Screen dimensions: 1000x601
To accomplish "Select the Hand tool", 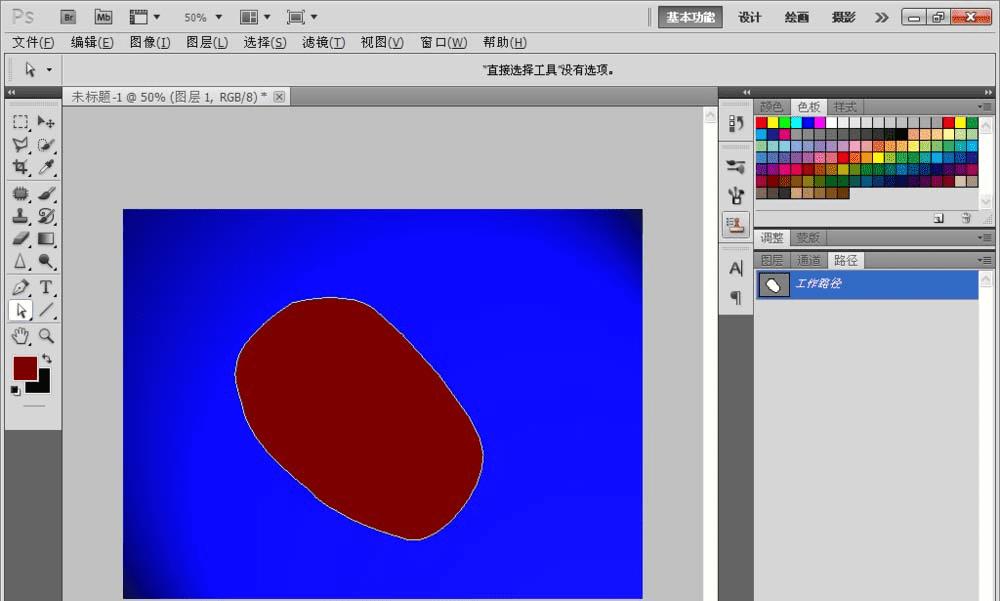I will [20, 337].
